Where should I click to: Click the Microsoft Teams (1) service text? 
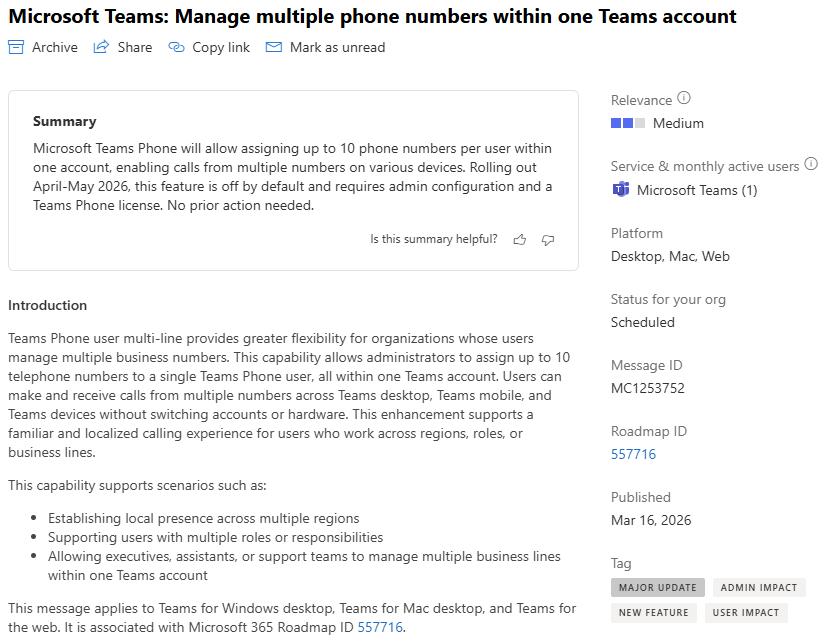coord(697,190)
